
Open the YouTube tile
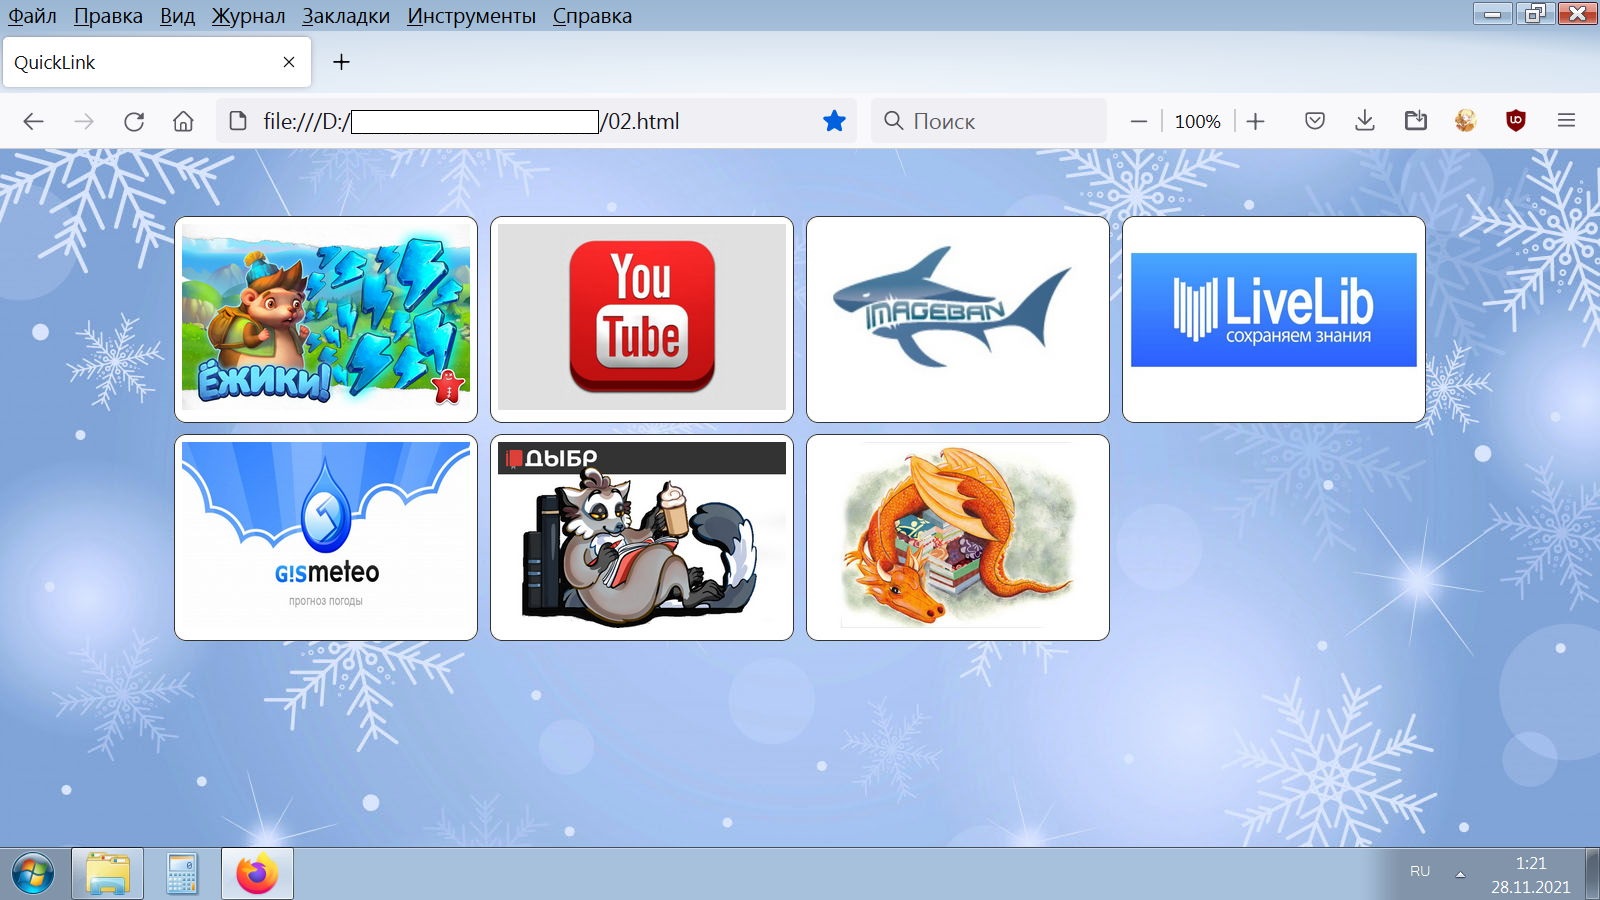pyautogui.click(x=642, y=320)
